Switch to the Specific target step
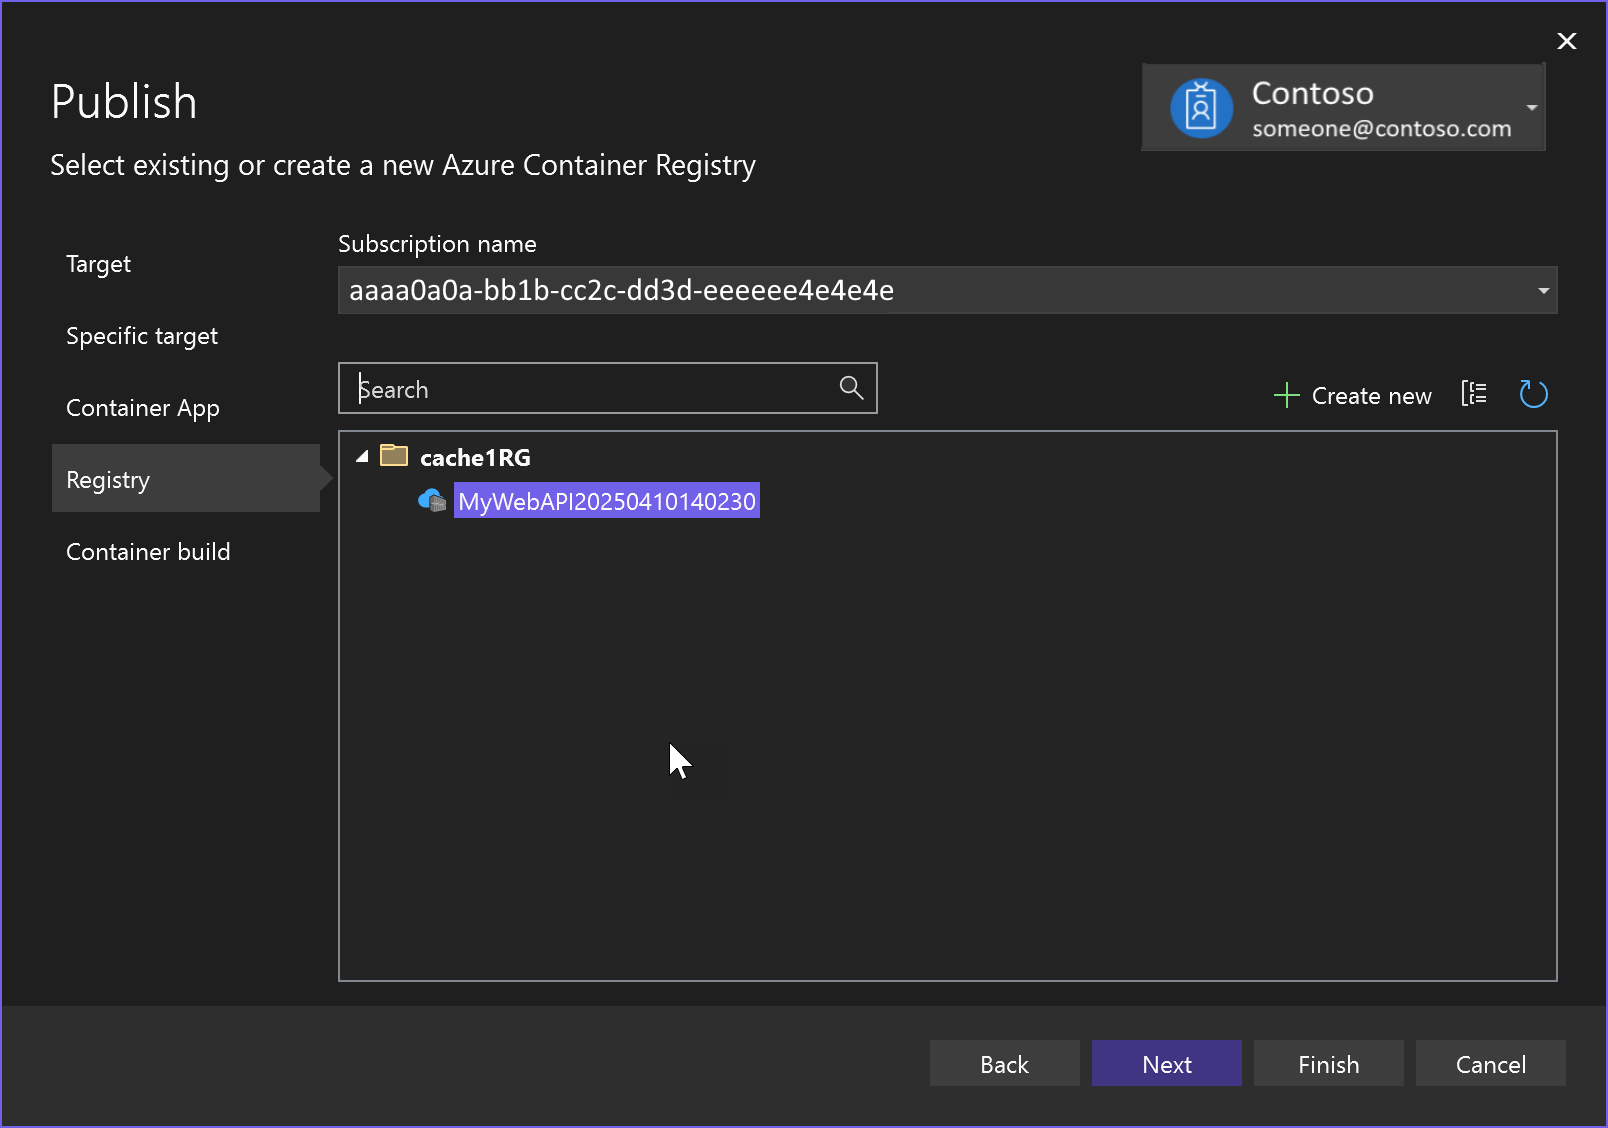1608x1128 pixels. point(142,336)
